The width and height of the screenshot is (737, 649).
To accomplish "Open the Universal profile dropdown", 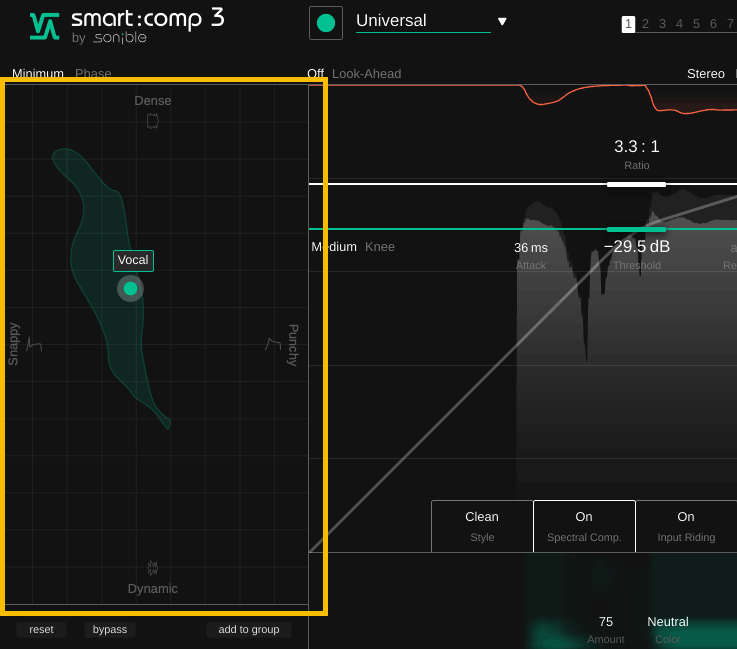I will click(423, 21).
